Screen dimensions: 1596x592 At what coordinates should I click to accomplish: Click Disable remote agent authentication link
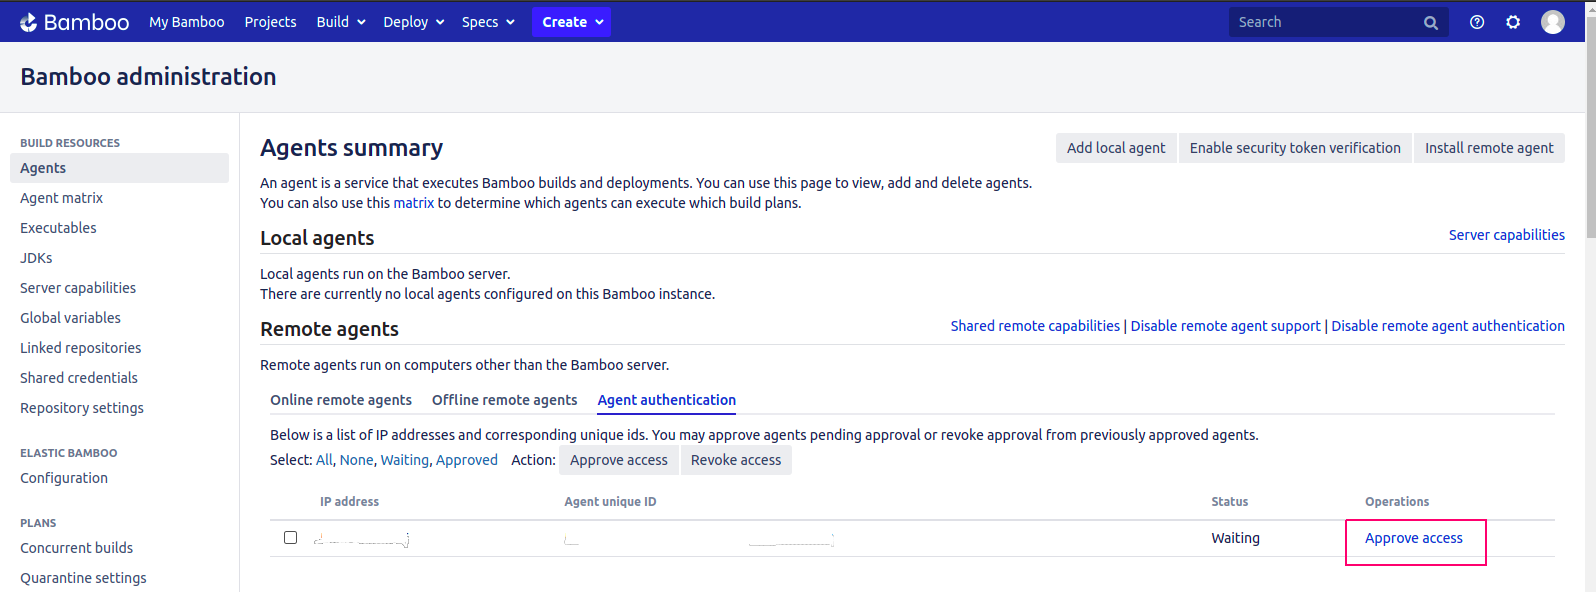1448,326
